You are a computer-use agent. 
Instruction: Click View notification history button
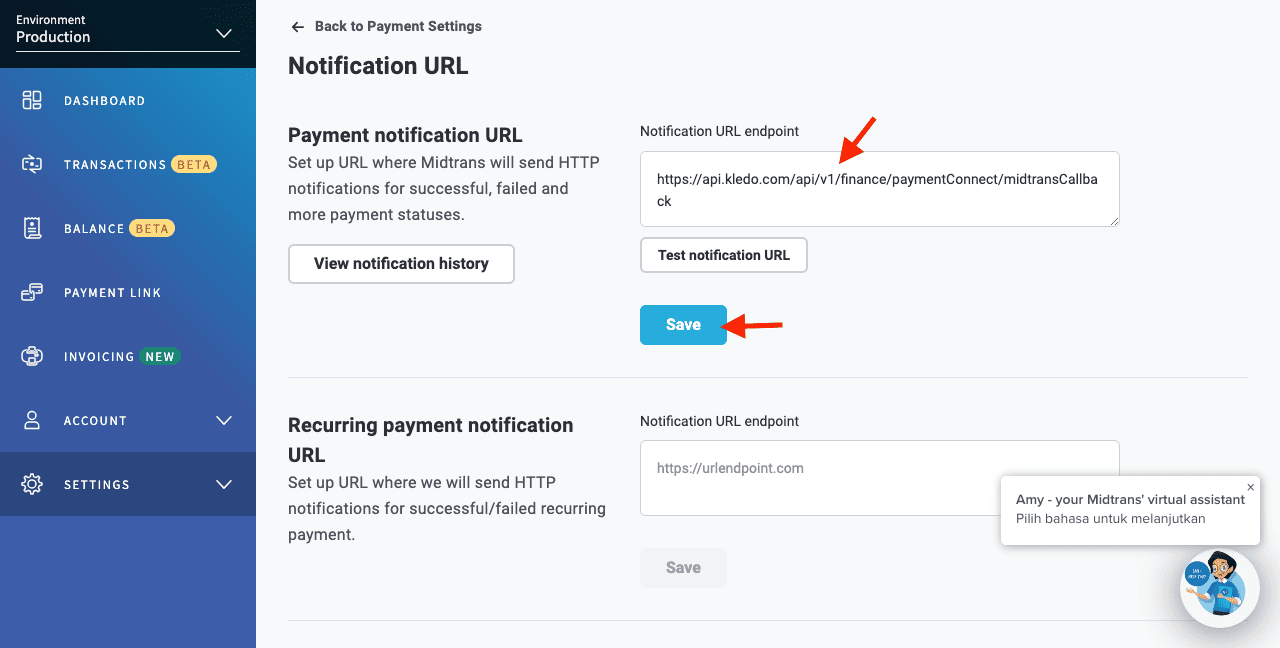401,264
